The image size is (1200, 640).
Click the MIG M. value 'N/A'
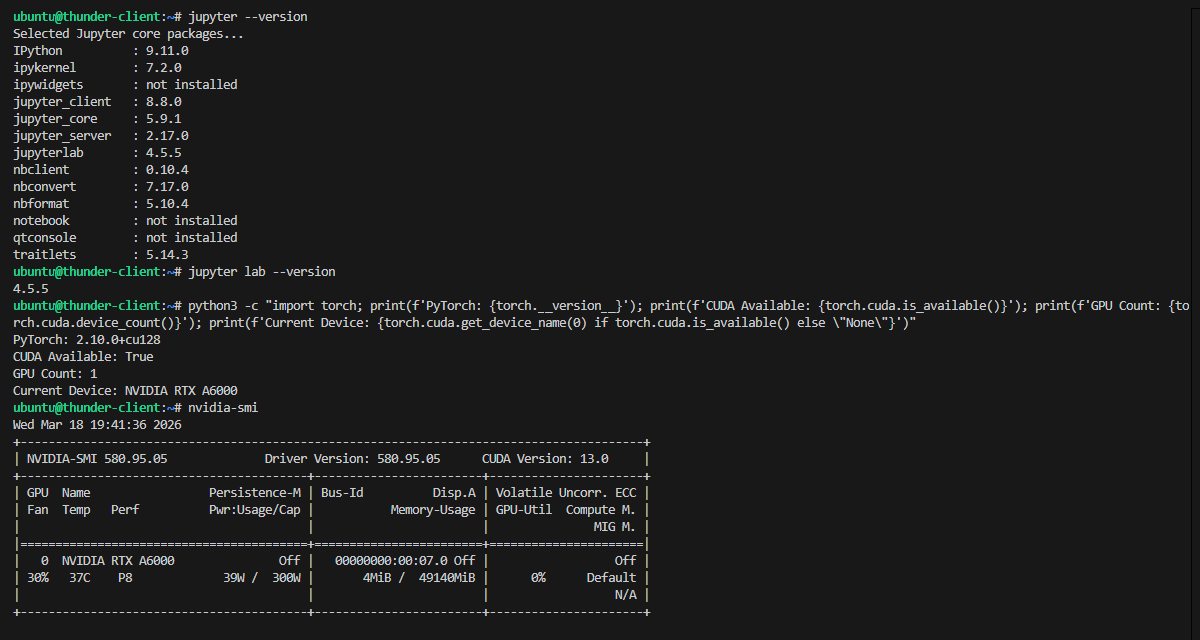pos(626,595)
